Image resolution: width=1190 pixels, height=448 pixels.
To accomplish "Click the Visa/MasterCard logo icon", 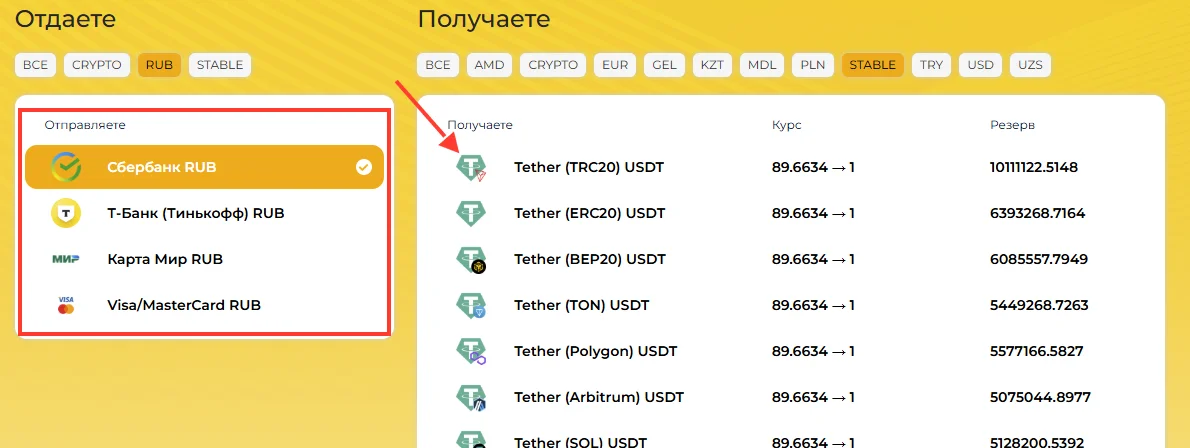I will coord(66,305).
